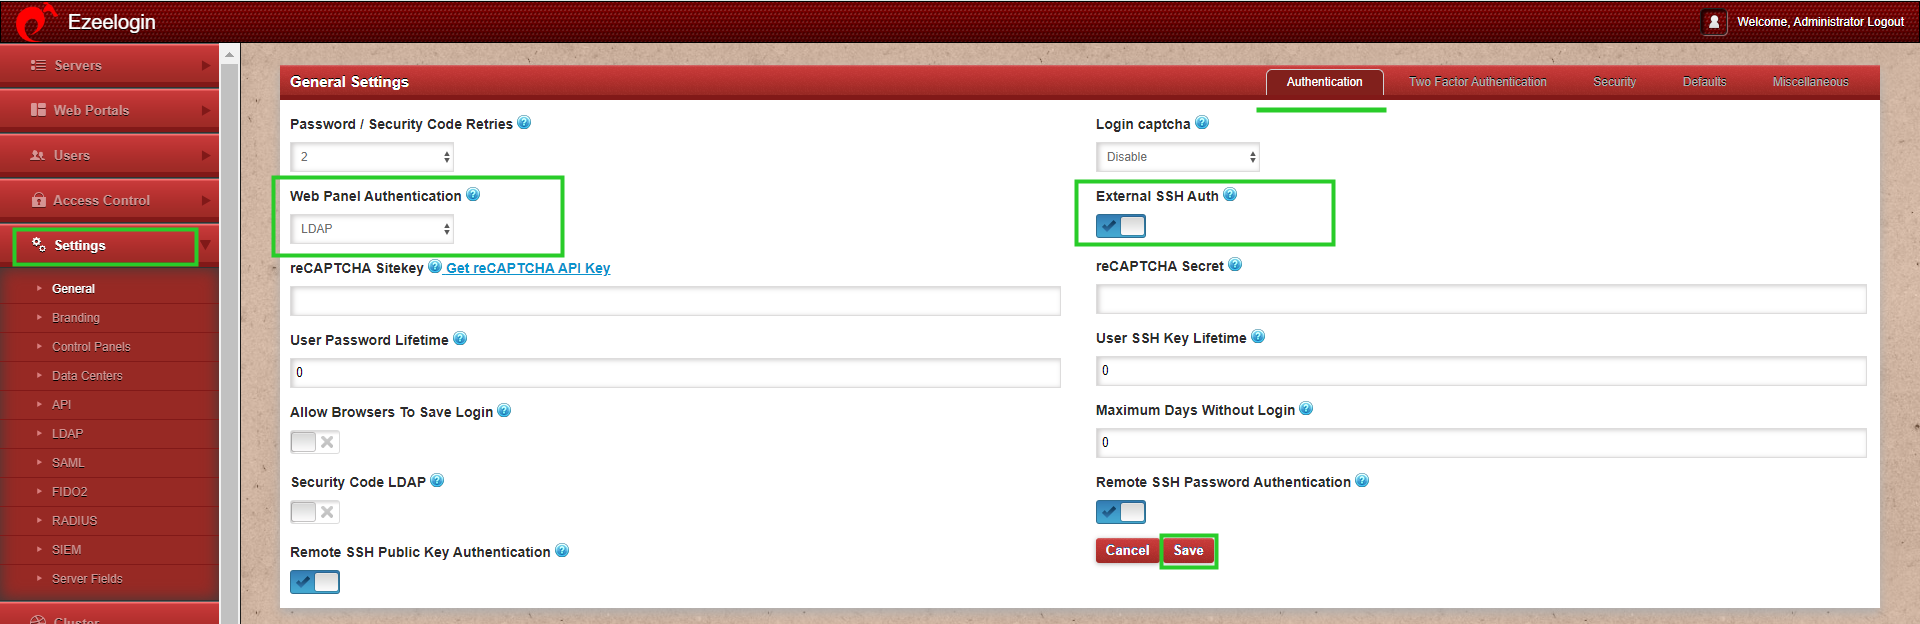Open the Web Panel Authentication dropdown
The width and height of the screenshot is (1920, 624).
372,229
